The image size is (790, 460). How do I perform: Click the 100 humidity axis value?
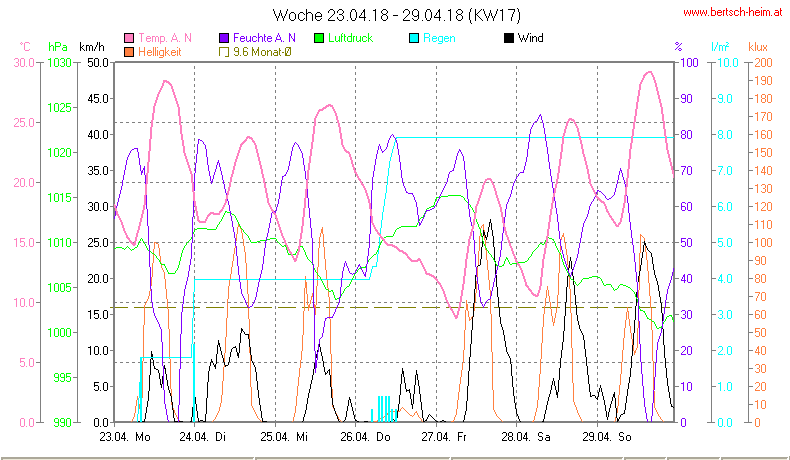[689, 63]
